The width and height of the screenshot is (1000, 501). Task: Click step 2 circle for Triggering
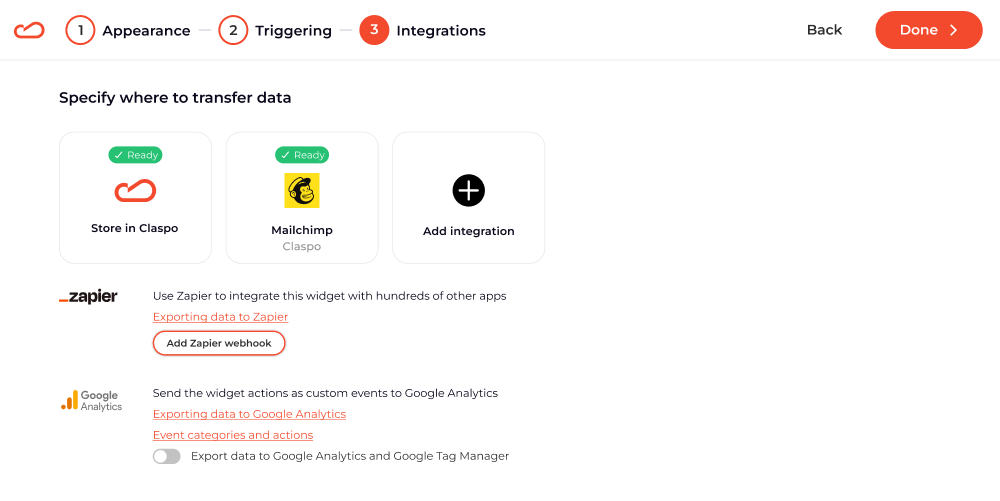click(x=233, y=30)
